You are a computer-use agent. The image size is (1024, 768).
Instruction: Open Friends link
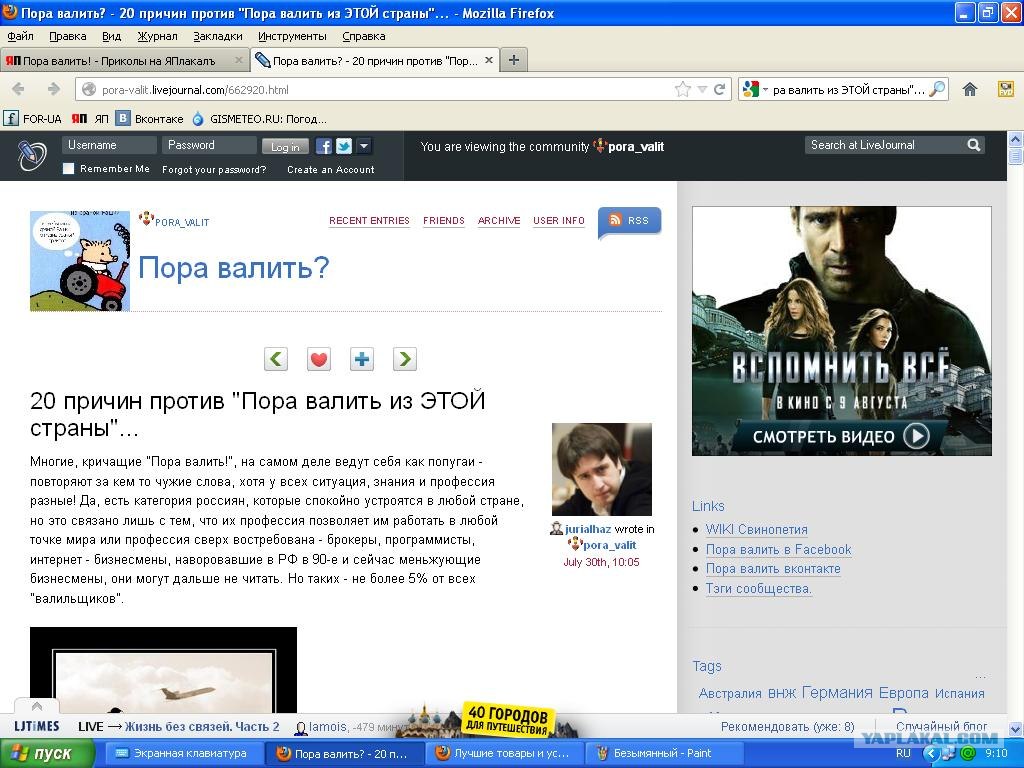[x=443, y=221]
